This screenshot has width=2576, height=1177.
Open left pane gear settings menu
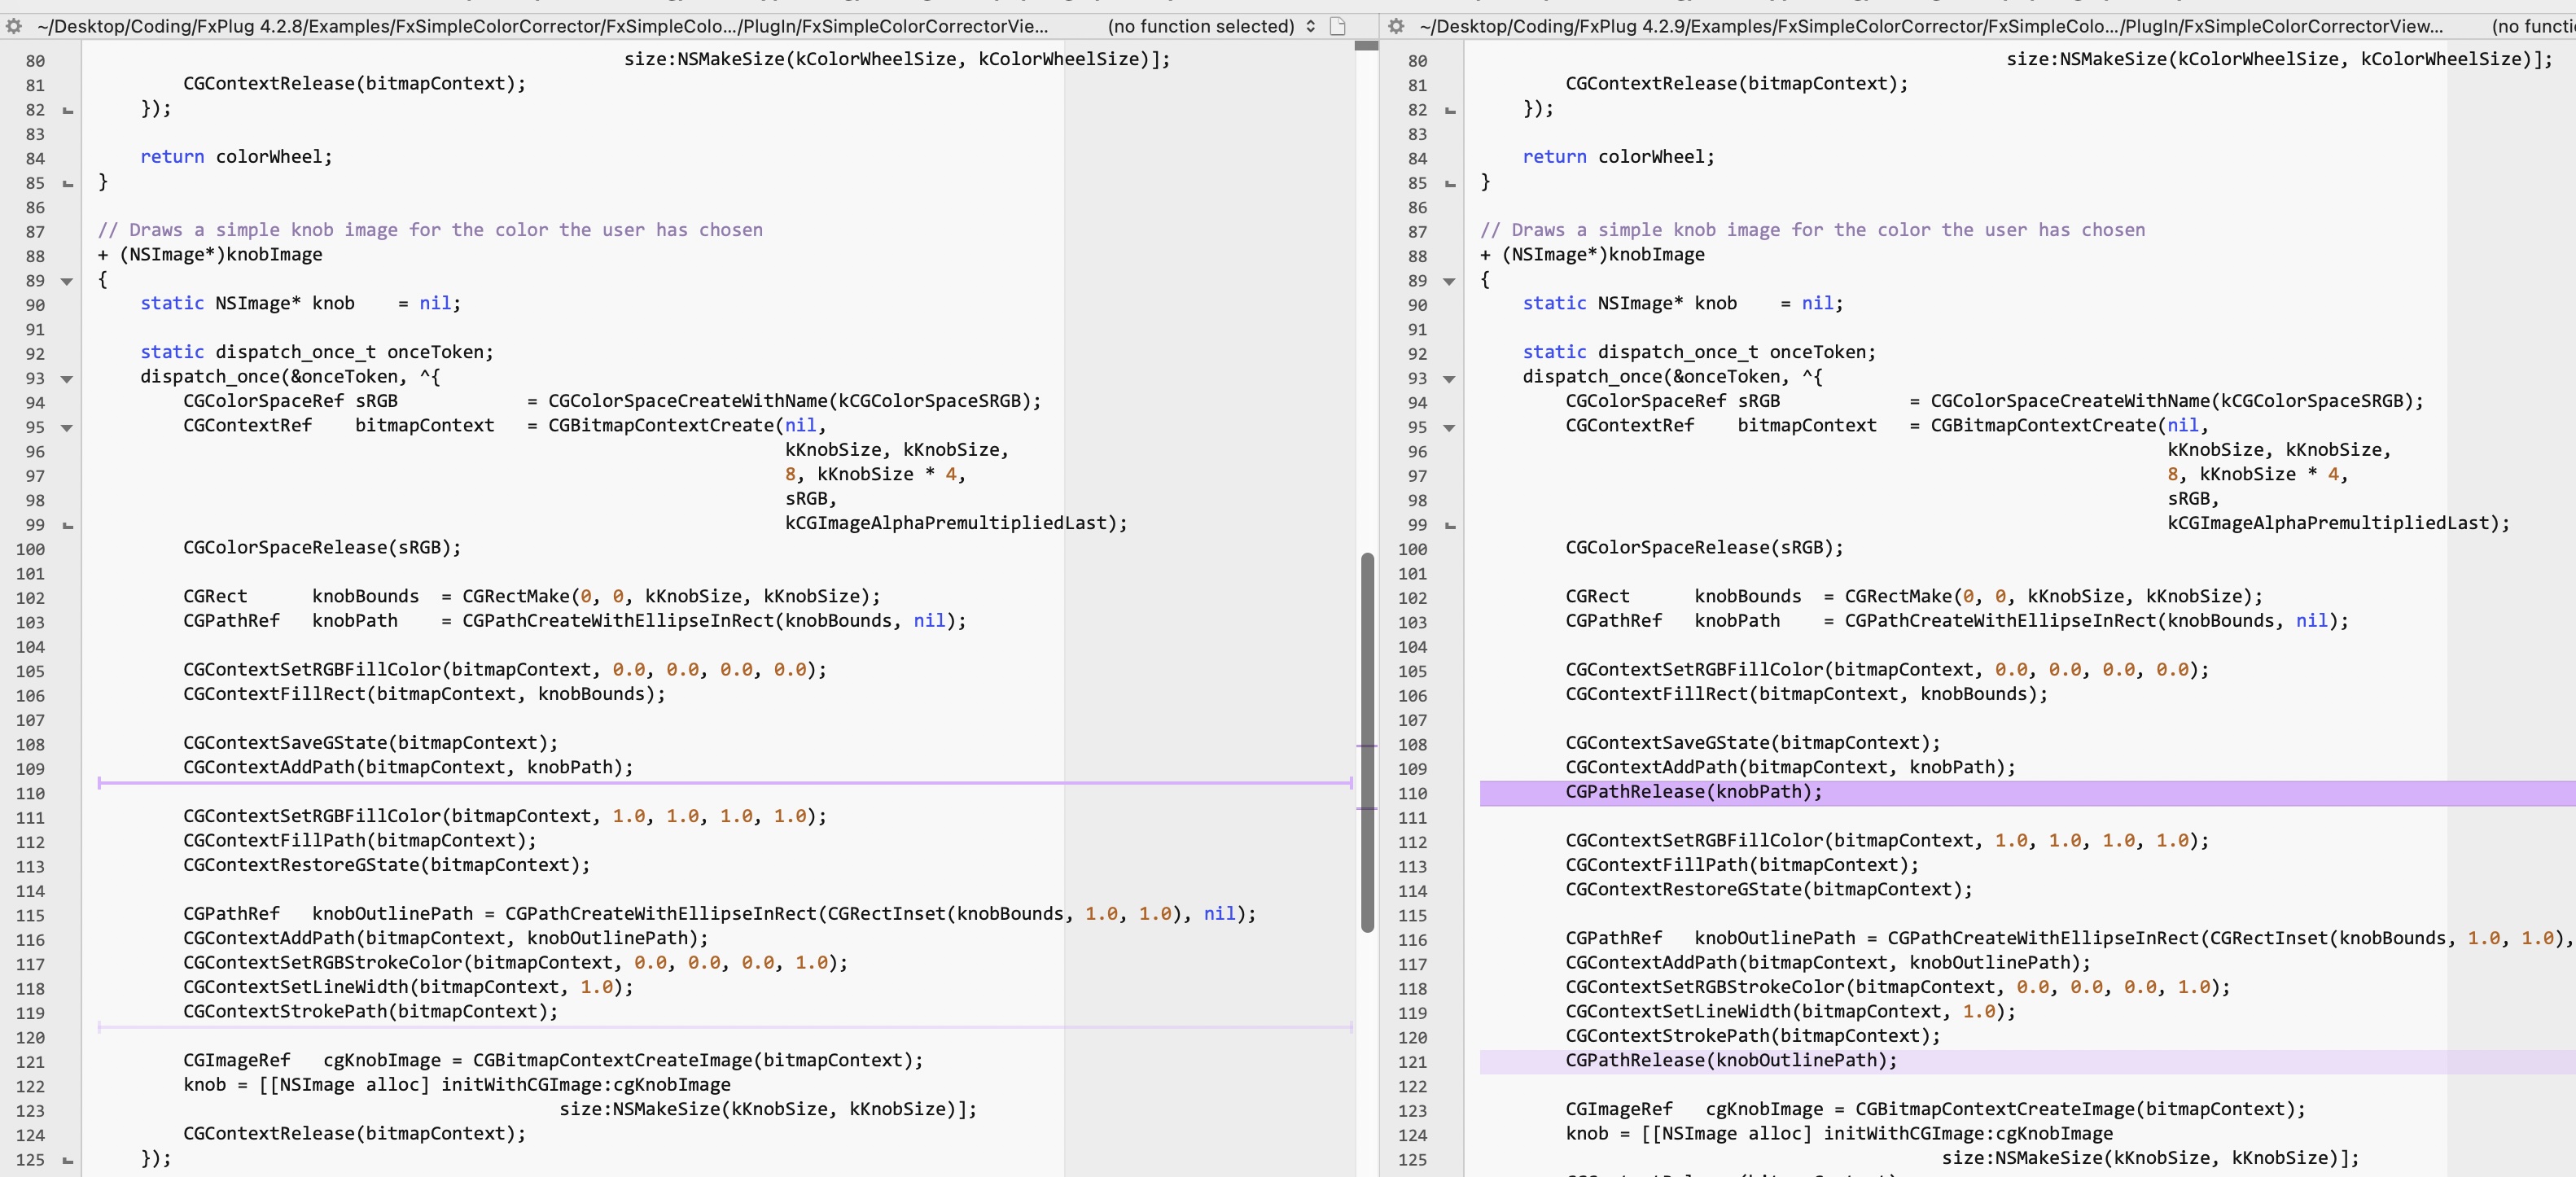click(13, 27)
